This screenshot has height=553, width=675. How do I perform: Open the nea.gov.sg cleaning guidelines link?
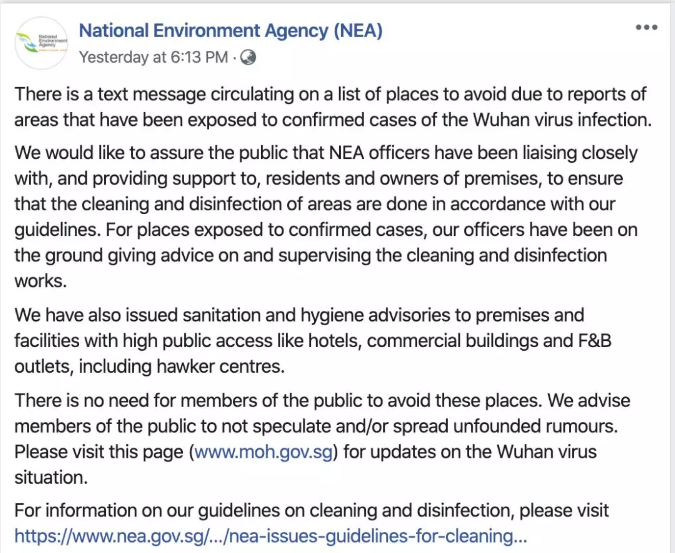270,534
